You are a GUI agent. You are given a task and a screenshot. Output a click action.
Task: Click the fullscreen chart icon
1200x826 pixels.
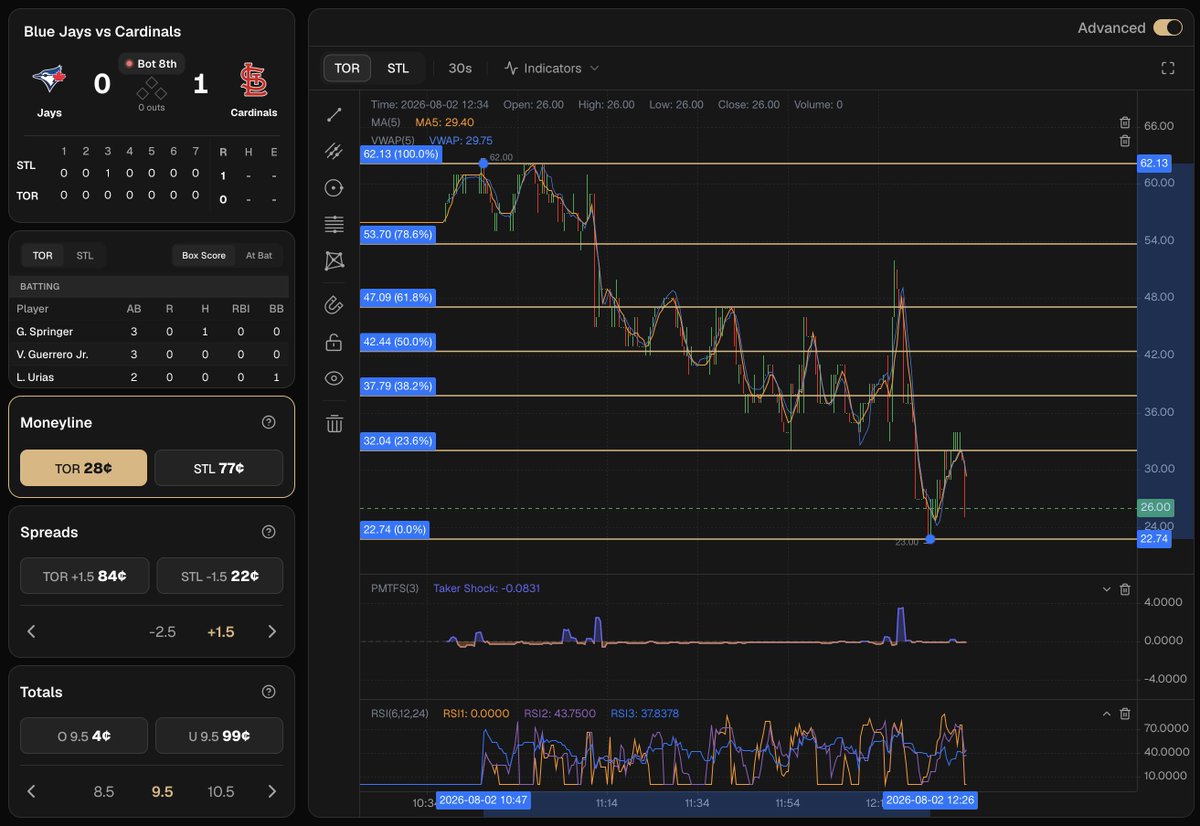[x=1167, y=68]
